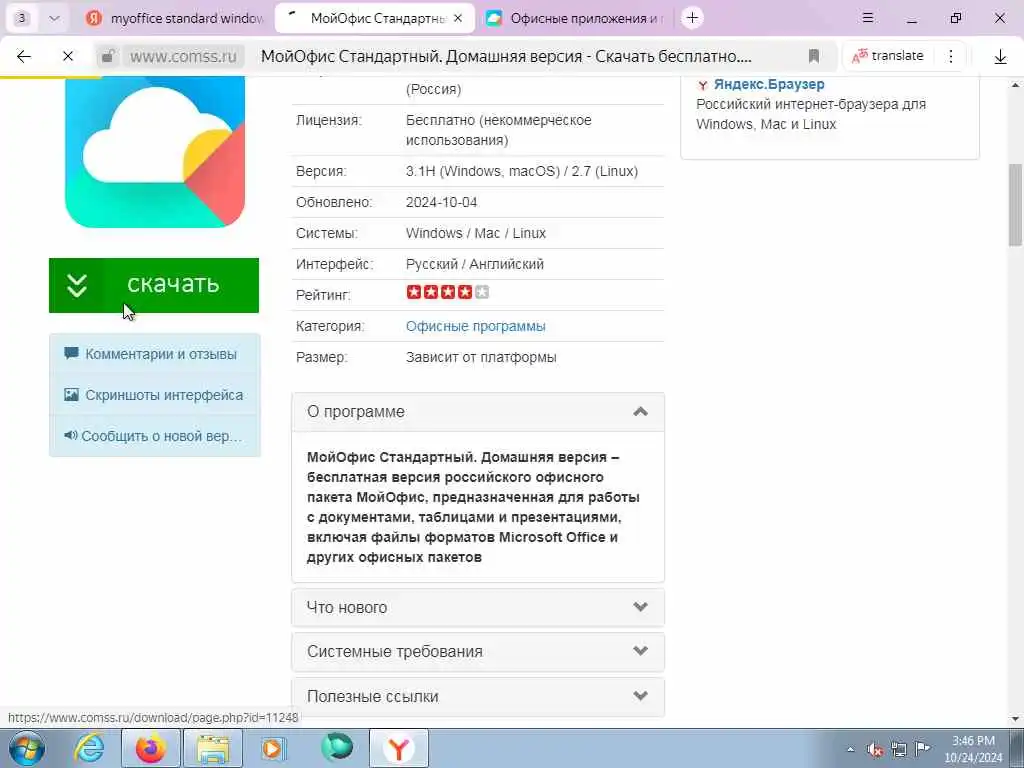The height and width of the screenshot is (768, 1024).
Task: Click the scrollbar up arrow
Action: (x=1016, y=85)
